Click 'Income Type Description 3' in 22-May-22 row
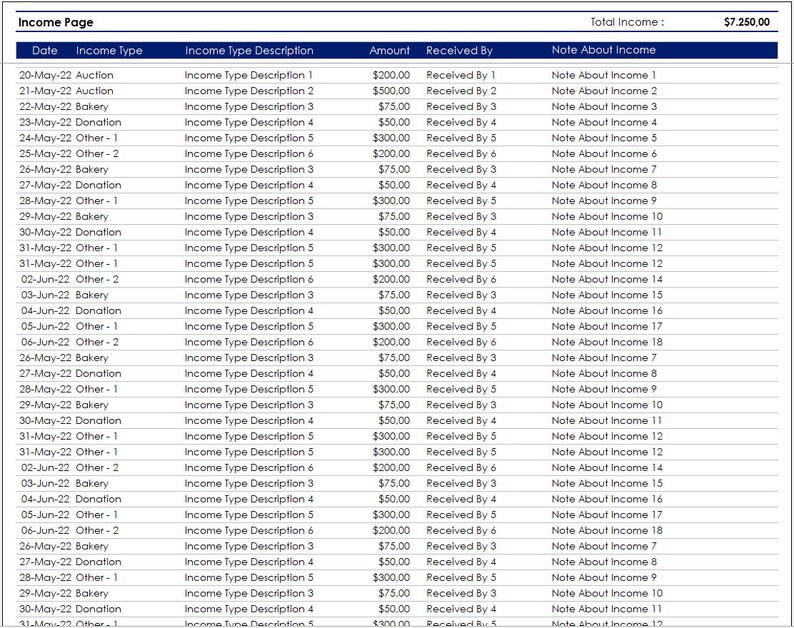794x628 pixels. tap(249, 107)
